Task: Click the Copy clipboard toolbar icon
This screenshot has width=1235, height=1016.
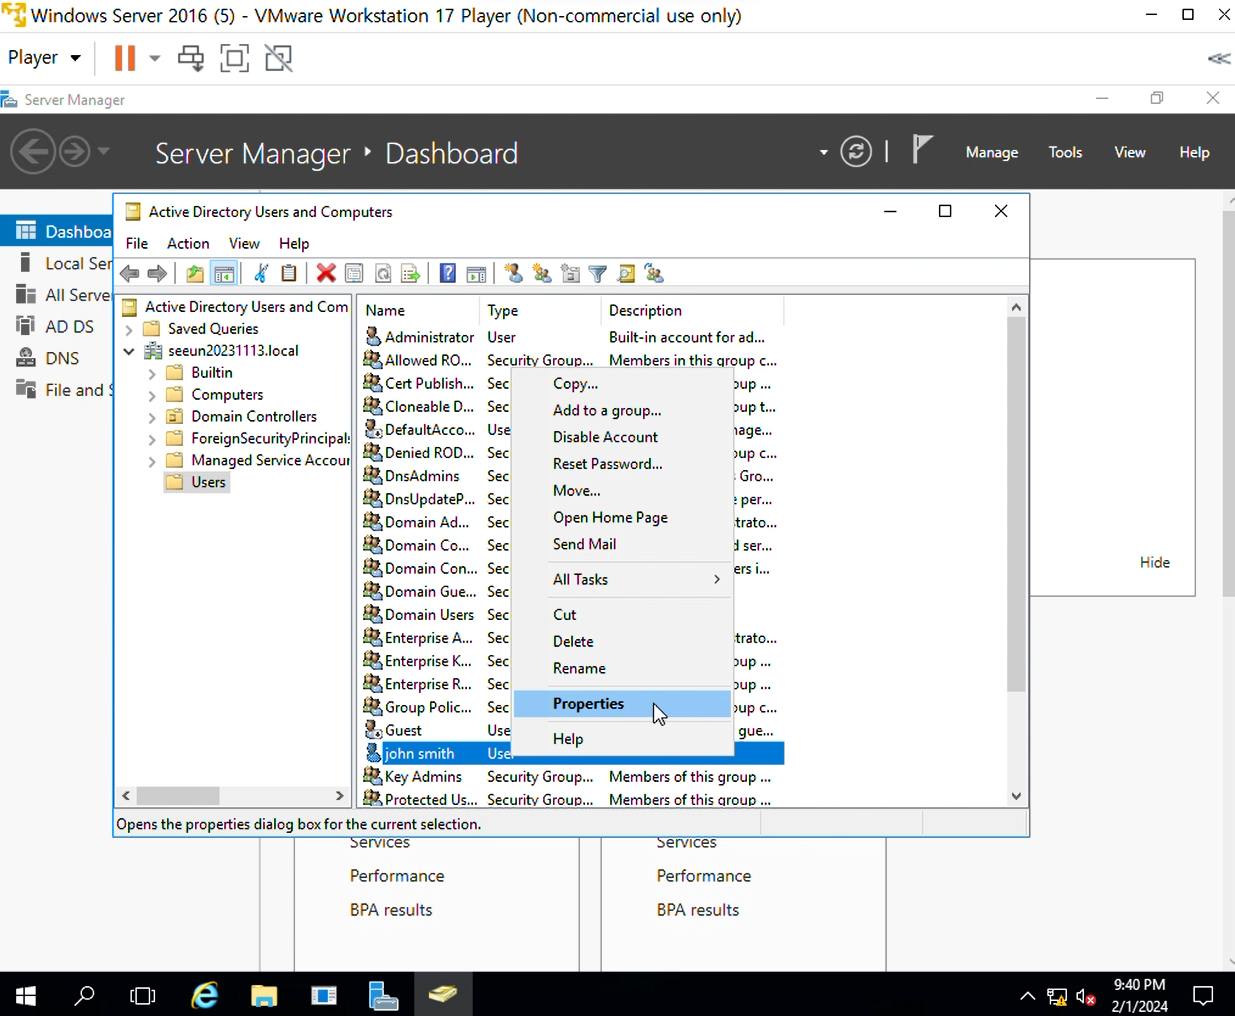Action: (289, 273)
